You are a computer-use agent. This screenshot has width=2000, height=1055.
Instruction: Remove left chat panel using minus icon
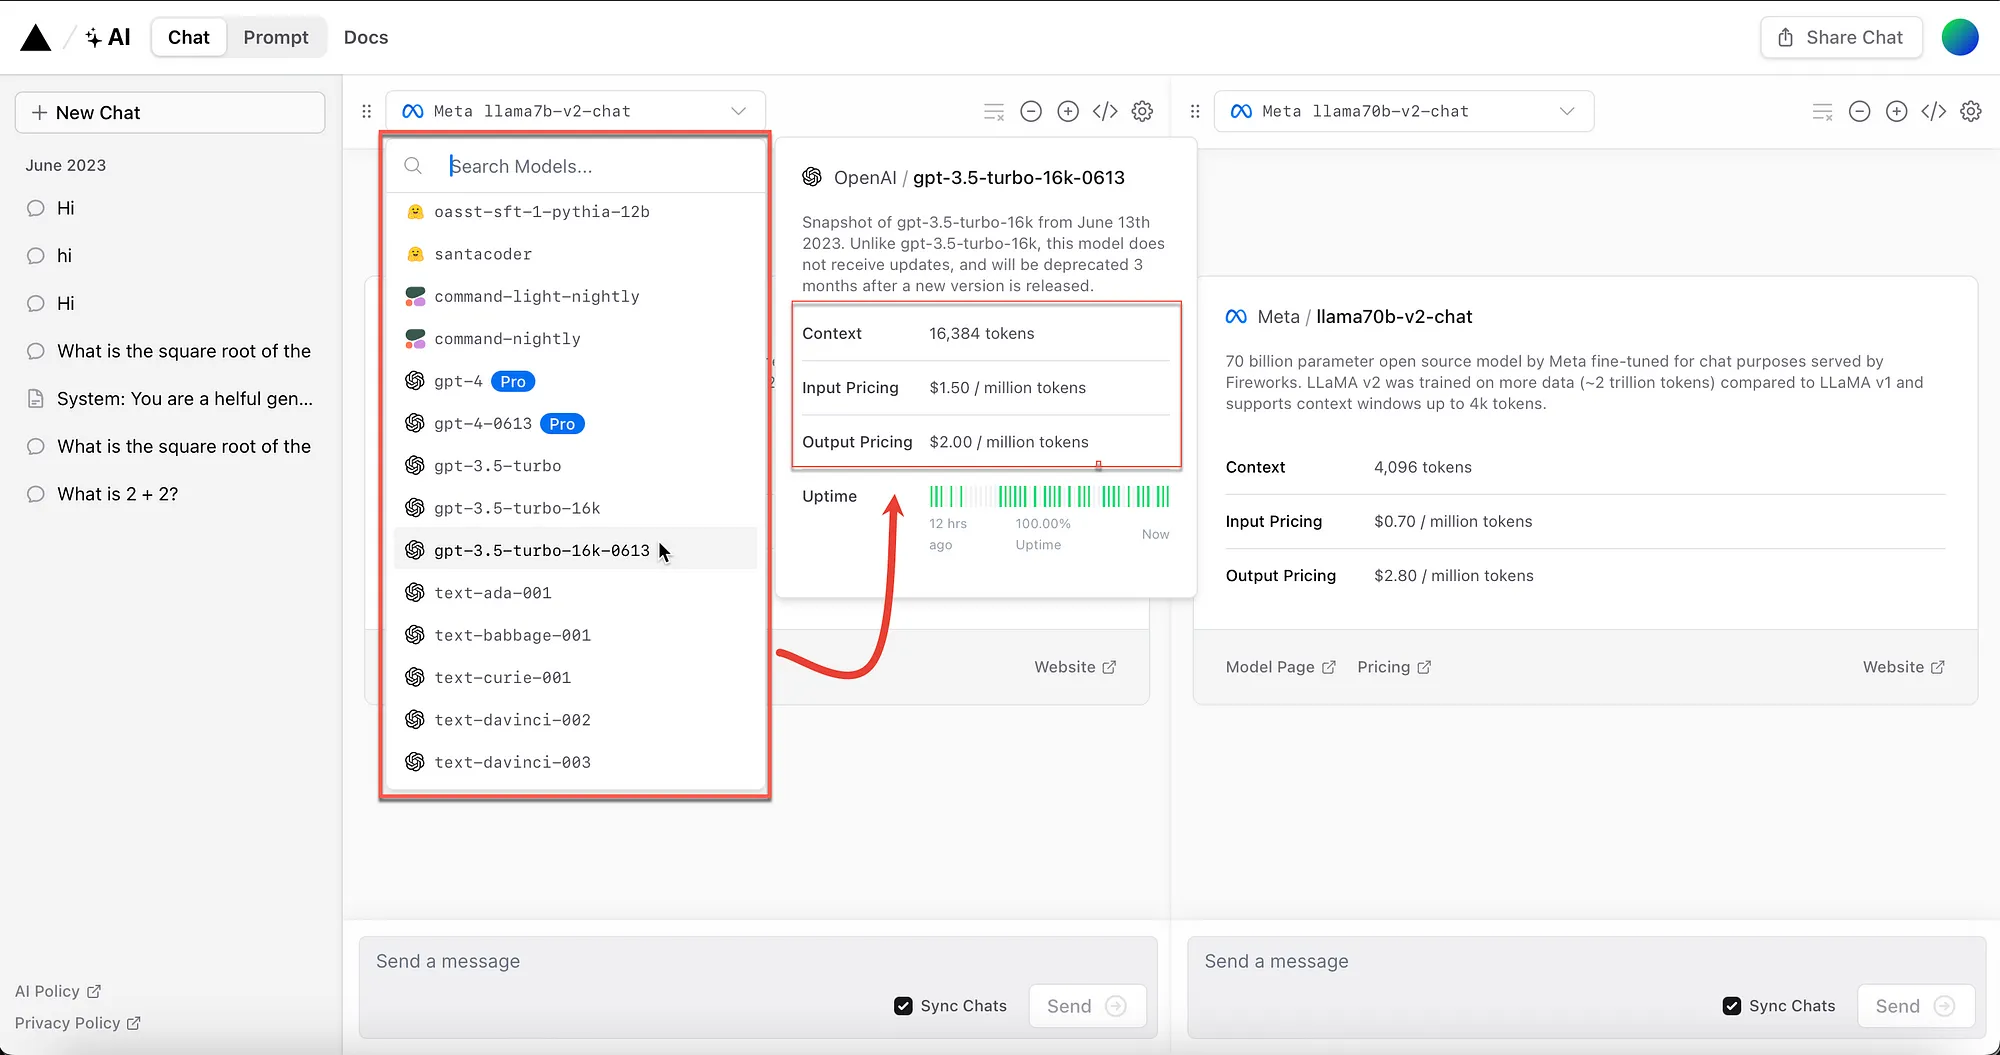[x=1031, y=111]
